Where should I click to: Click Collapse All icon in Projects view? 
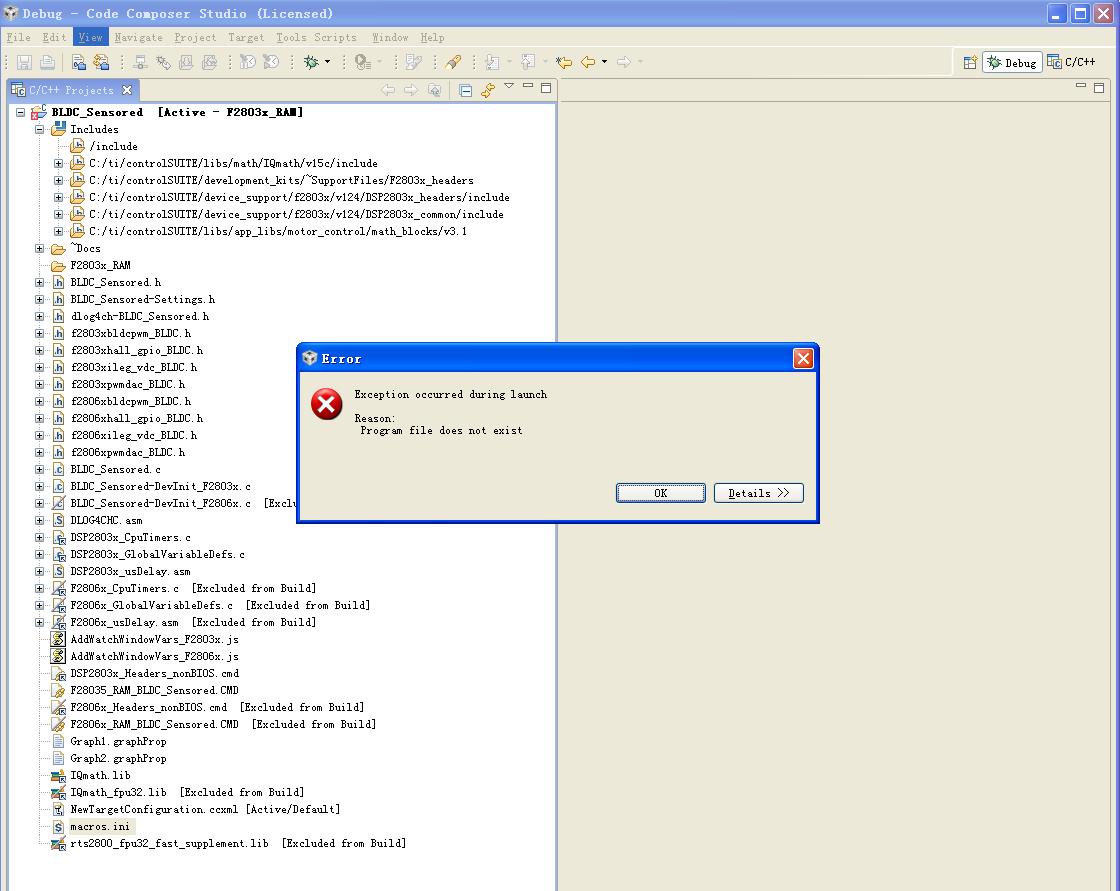point(466,90)
